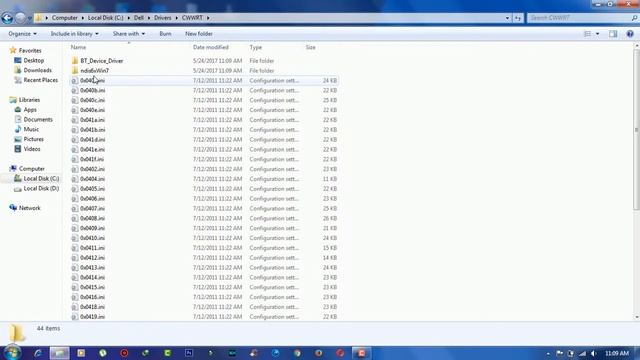Image resolution: width=640 pixels, height=360 pixels.
Task: Click the scroll down arrow of file list
Action: 636,317
